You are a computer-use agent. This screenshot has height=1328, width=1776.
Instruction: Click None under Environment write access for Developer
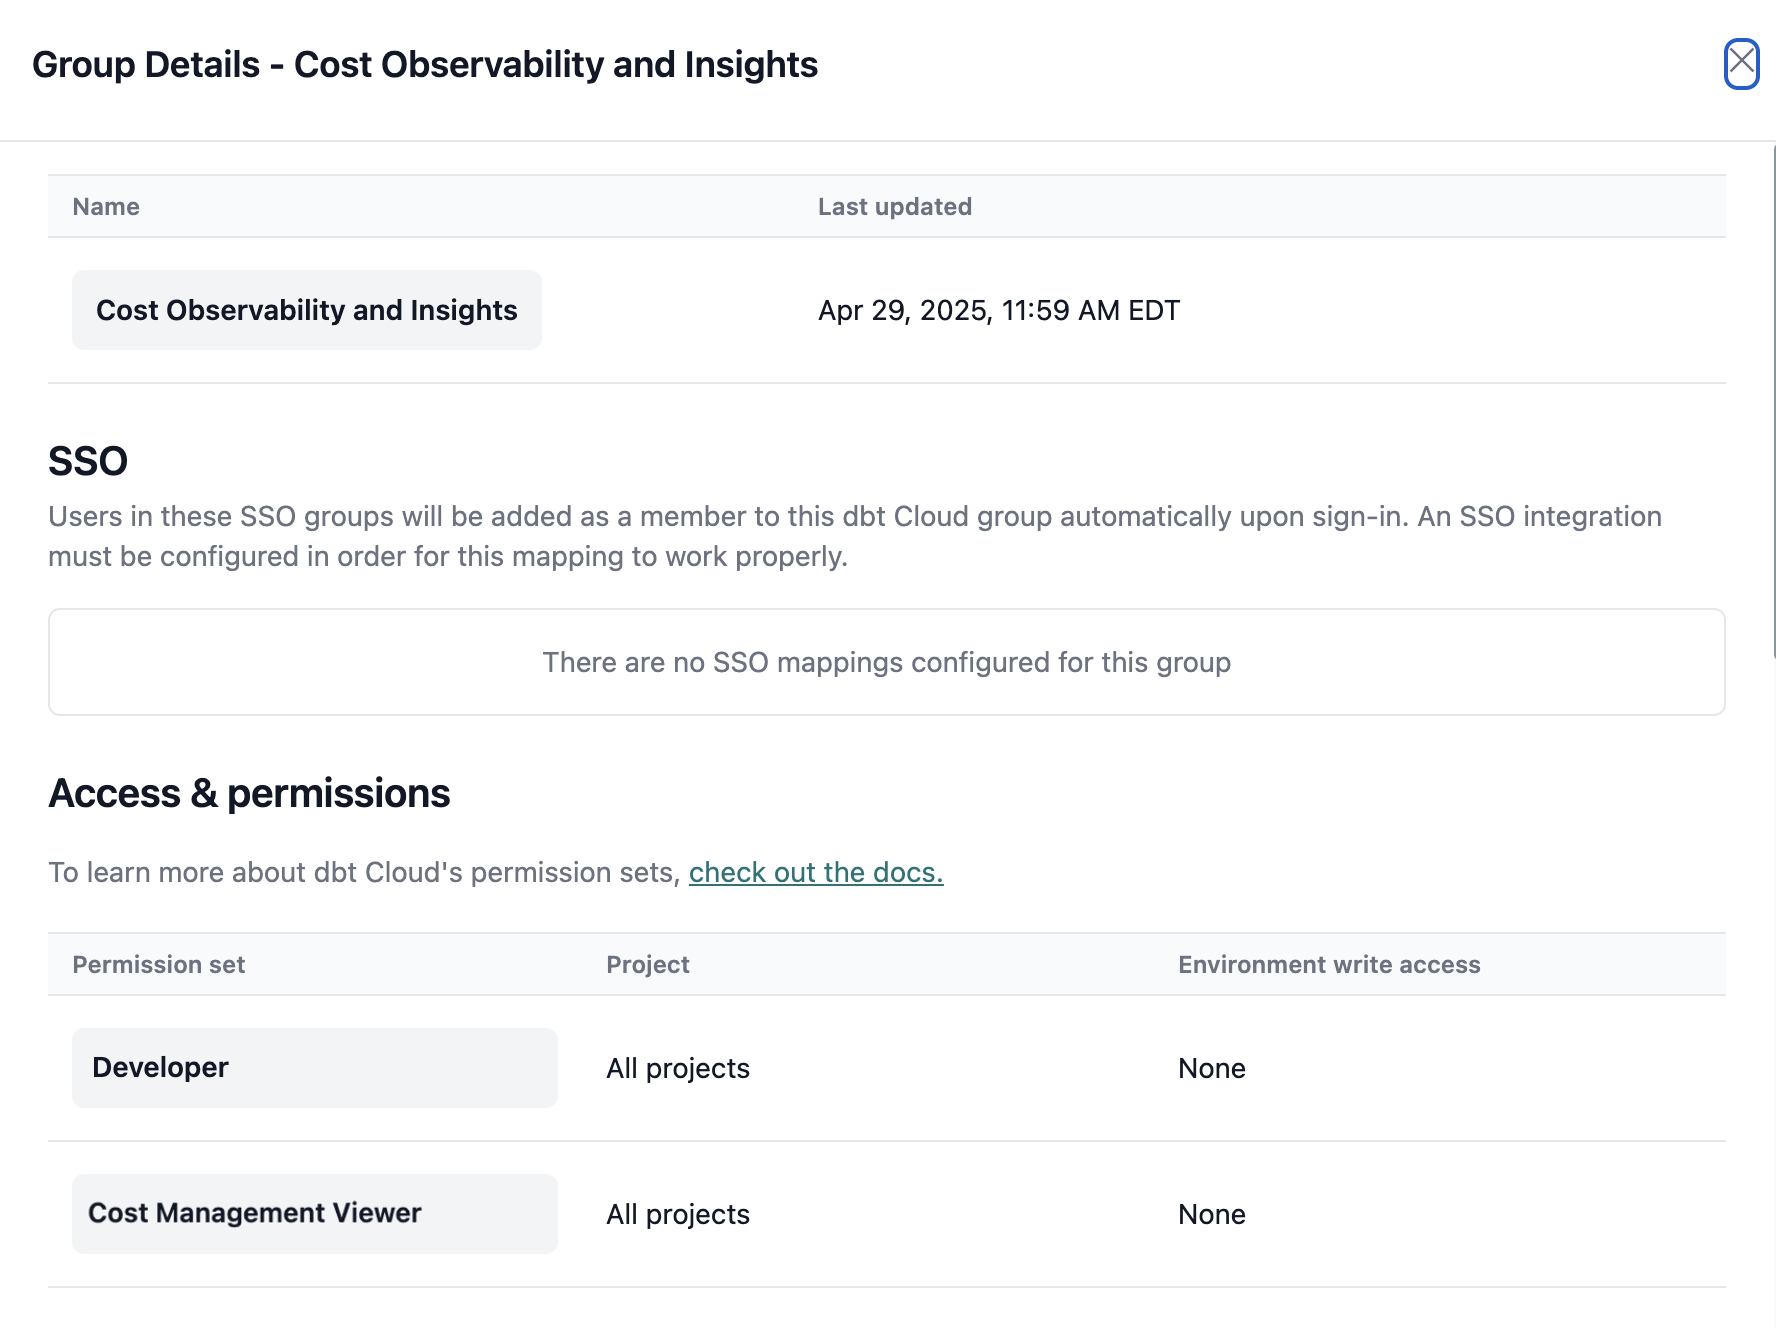tap(1211, 1067)
